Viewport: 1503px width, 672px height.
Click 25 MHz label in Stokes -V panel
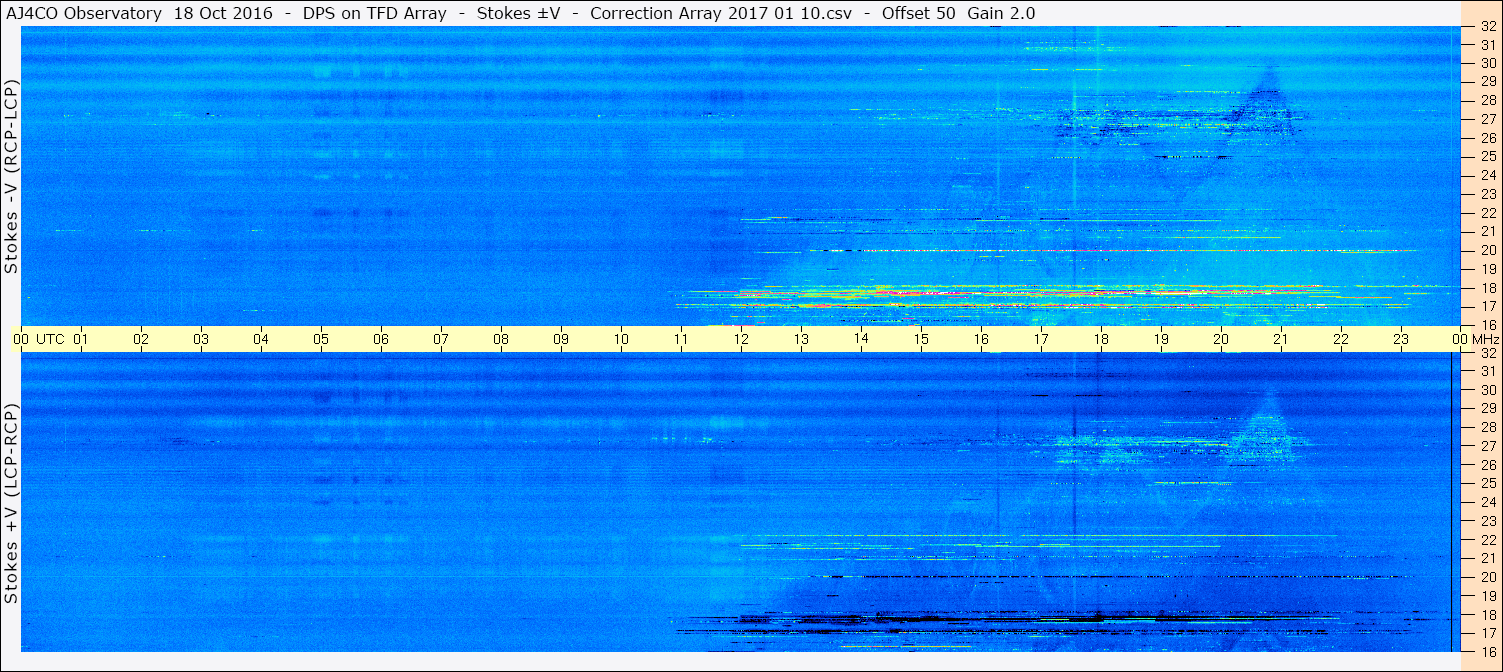coord(1487,156)
